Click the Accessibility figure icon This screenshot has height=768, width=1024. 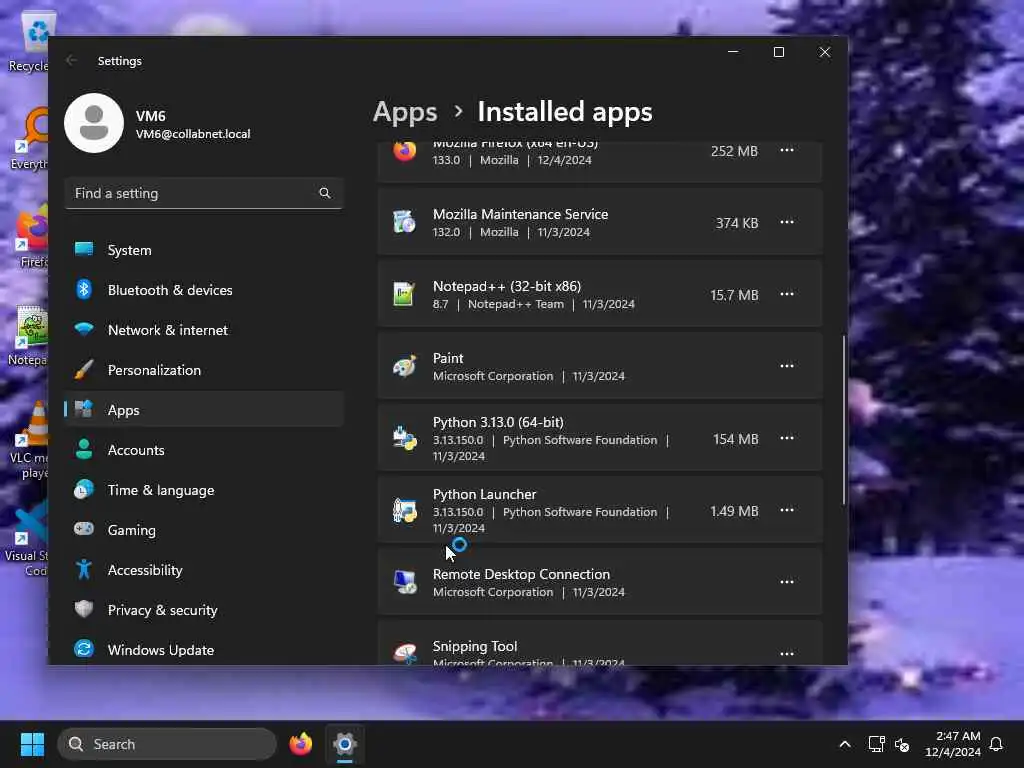[x=84, y=569]
